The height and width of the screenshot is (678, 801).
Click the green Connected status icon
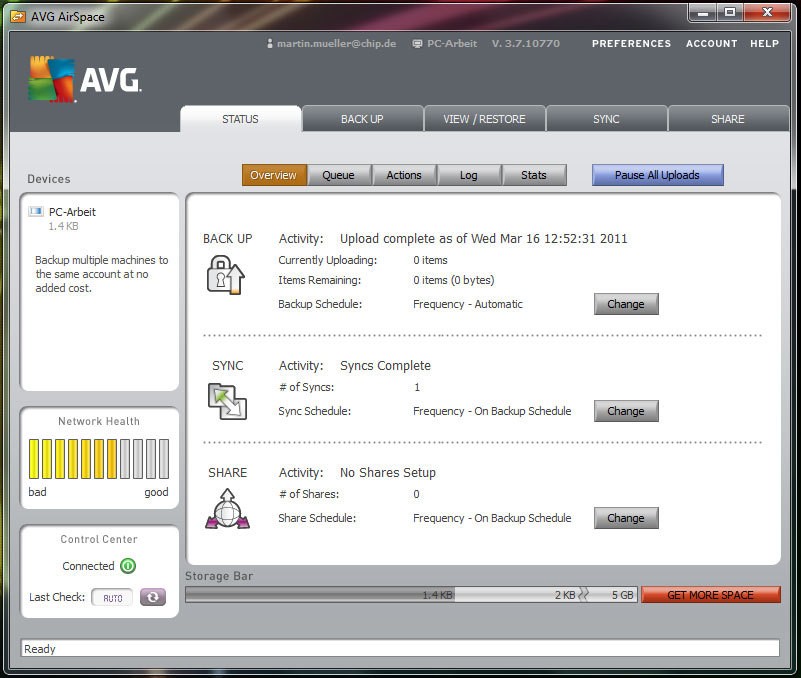point(128,566)
